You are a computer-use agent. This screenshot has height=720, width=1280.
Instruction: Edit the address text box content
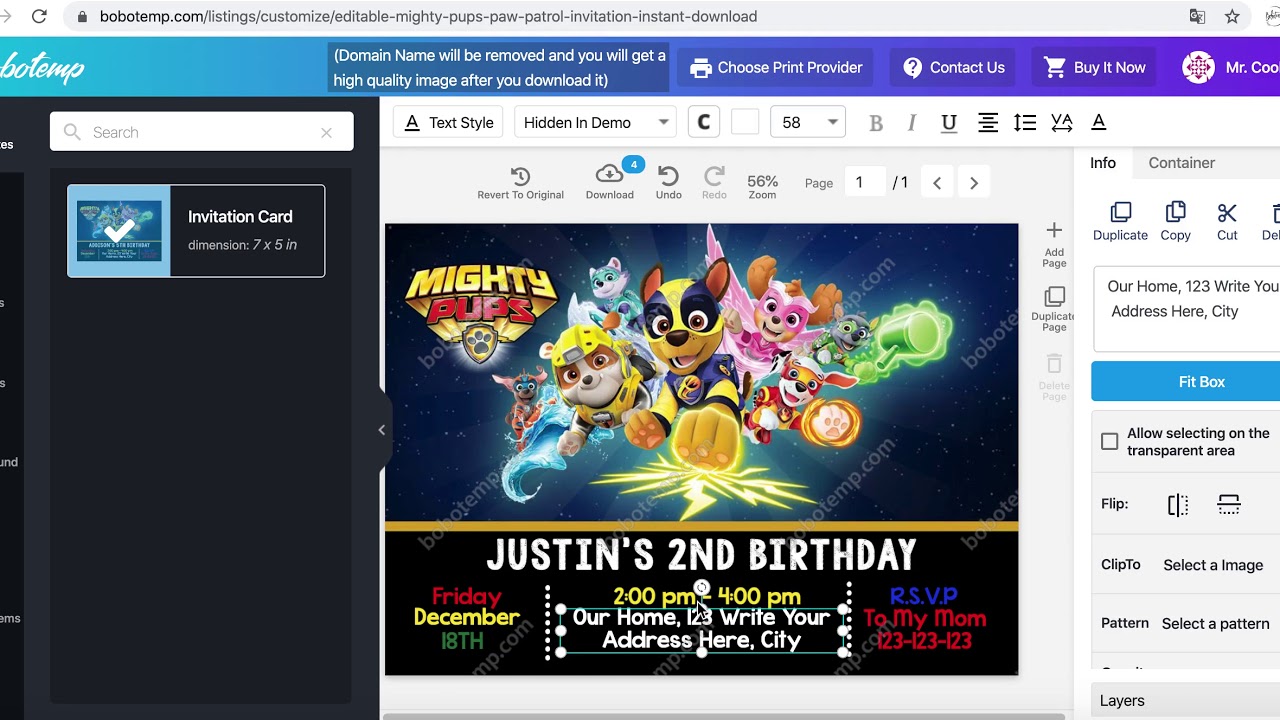pos(1187,309)
